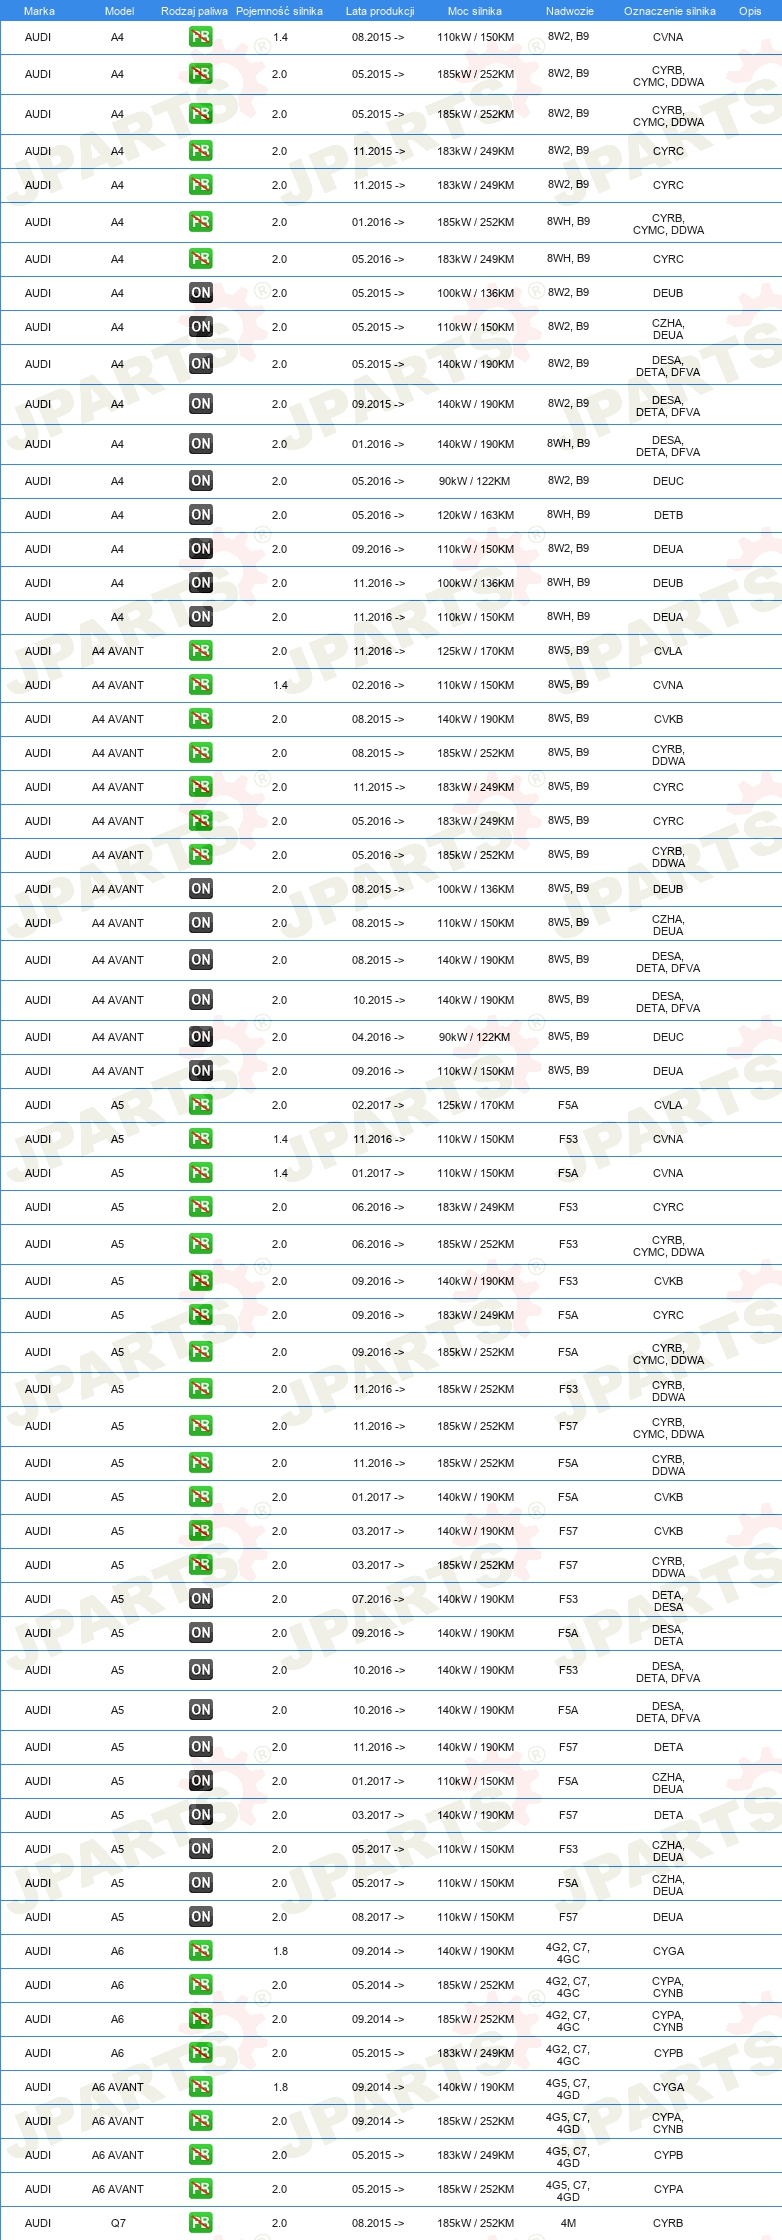Click the PB icon in the A6 05.2014 CYPA, CYNB row

(x=200, y=1985)
